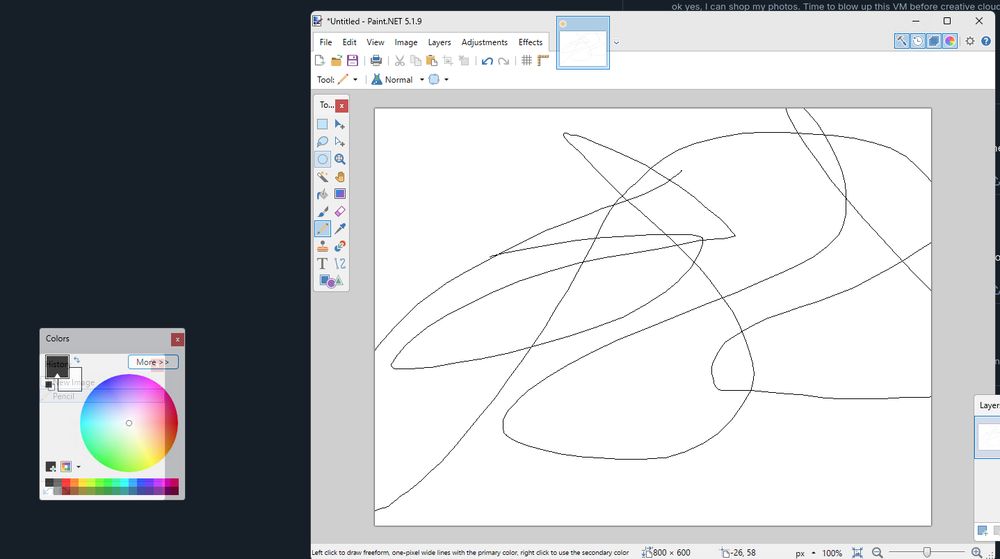Toggle rulers display
The width and height of the screenshot is (1000, 559).
[543, 61]
